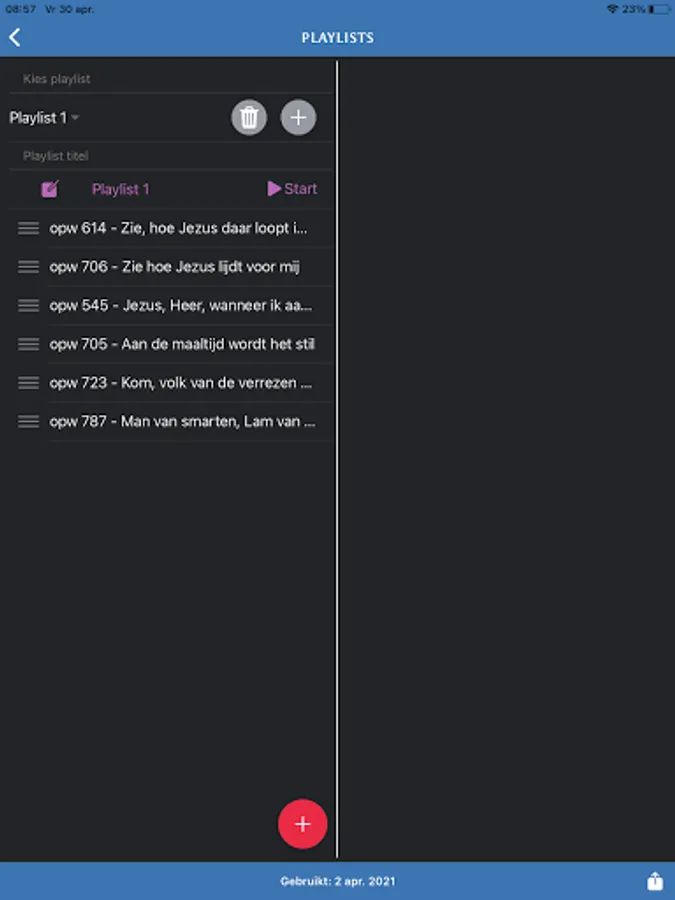
Task: Open song opw 706 Zie hoe Jezus lijdt
Action: 174,266
